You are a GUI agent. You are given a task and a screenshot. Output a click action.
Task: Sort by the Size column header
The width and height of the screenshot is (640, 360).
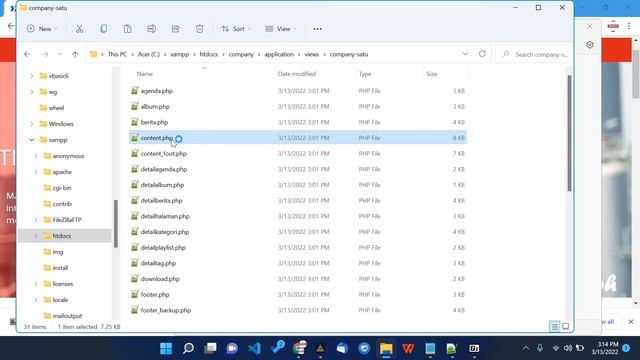pyautogui.click(x=432, y=74)
